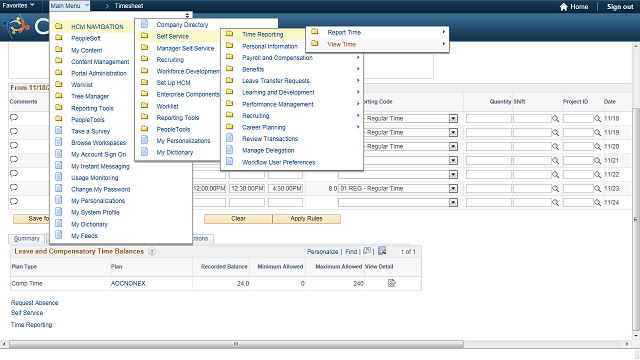Open comment bubble for 11/20 row
Screen dimensions: 640x360
coord(14,145)
